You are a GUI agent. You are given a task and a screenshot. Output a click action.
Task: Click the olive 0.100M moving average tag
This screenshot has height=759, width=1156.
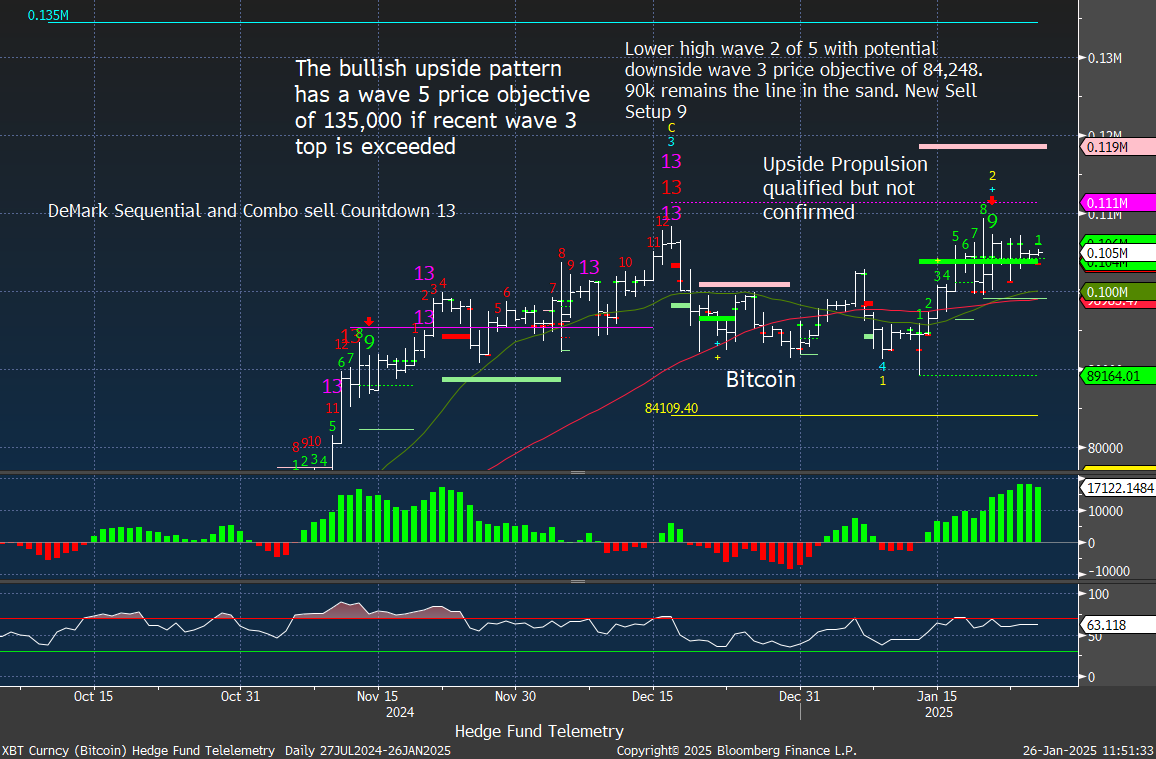tap(1118, 292)
